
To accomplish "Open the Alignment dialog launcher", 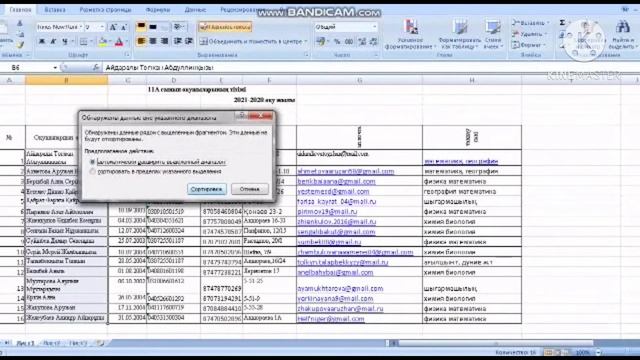I will tap(307, 55).
